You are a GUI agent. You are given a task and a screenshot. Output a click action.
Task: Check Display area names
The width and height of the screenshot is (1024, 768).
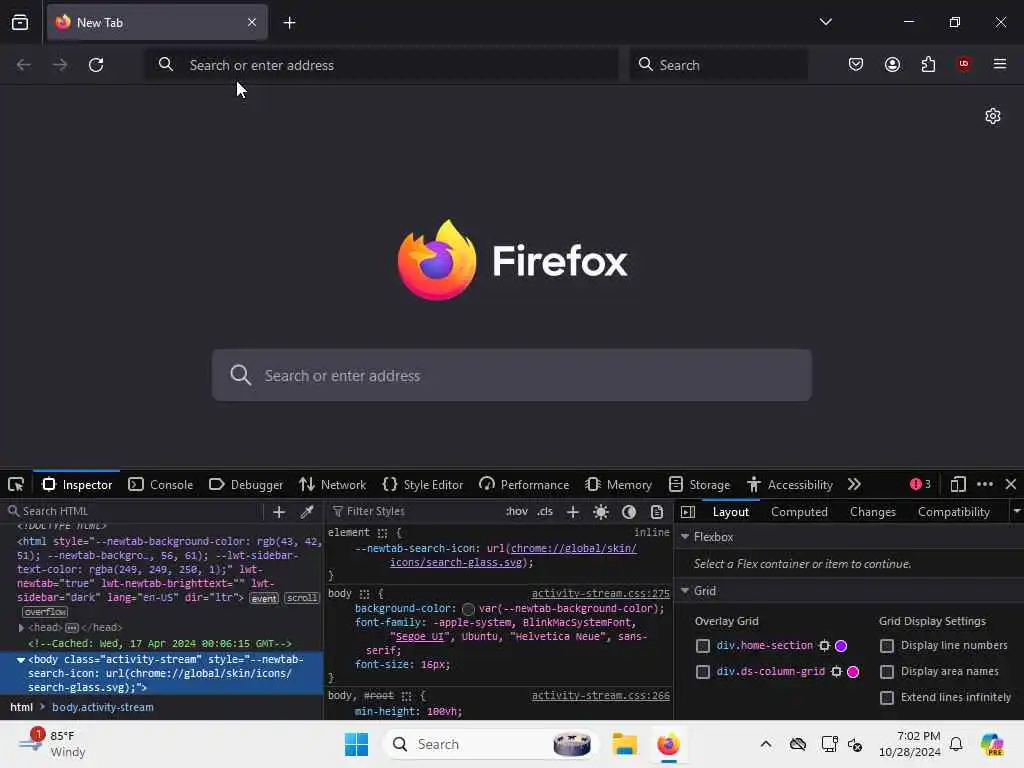pyautogui.click(x=887, y=672)
